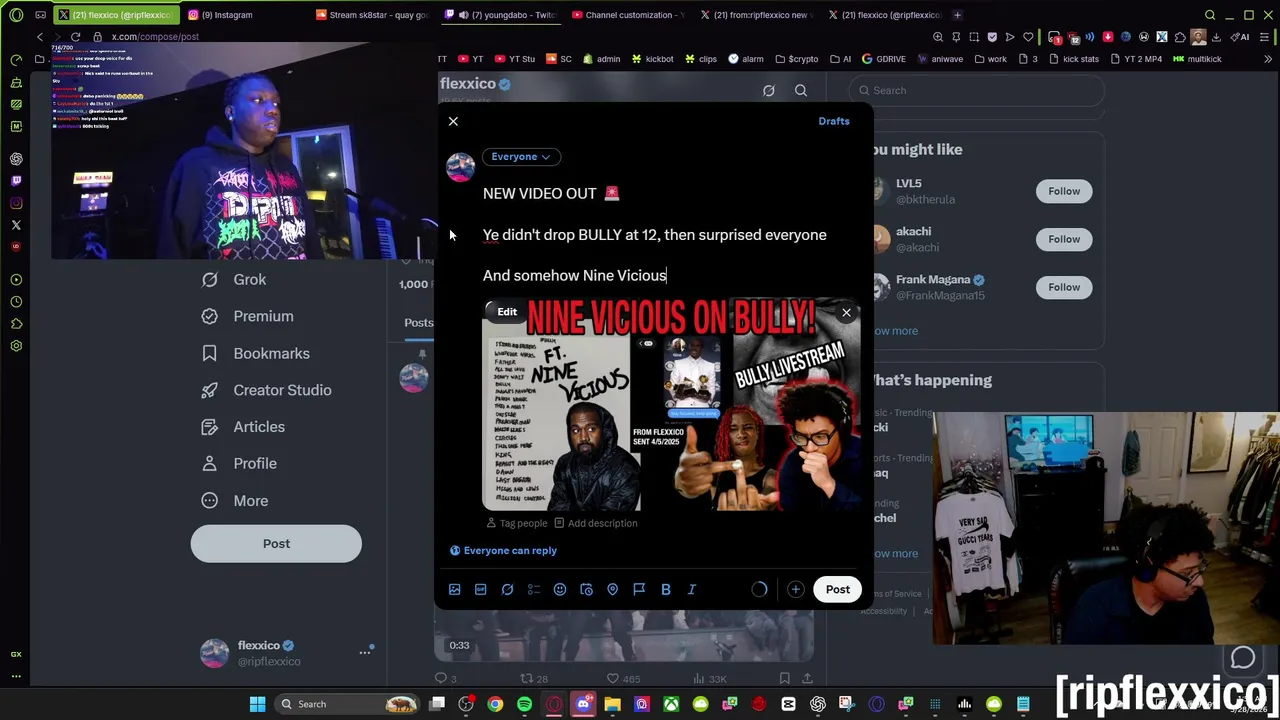This screenshot has width=1280, height=720.
Task: Schedule the post with calendar icon
Action: tap(586, 590)
